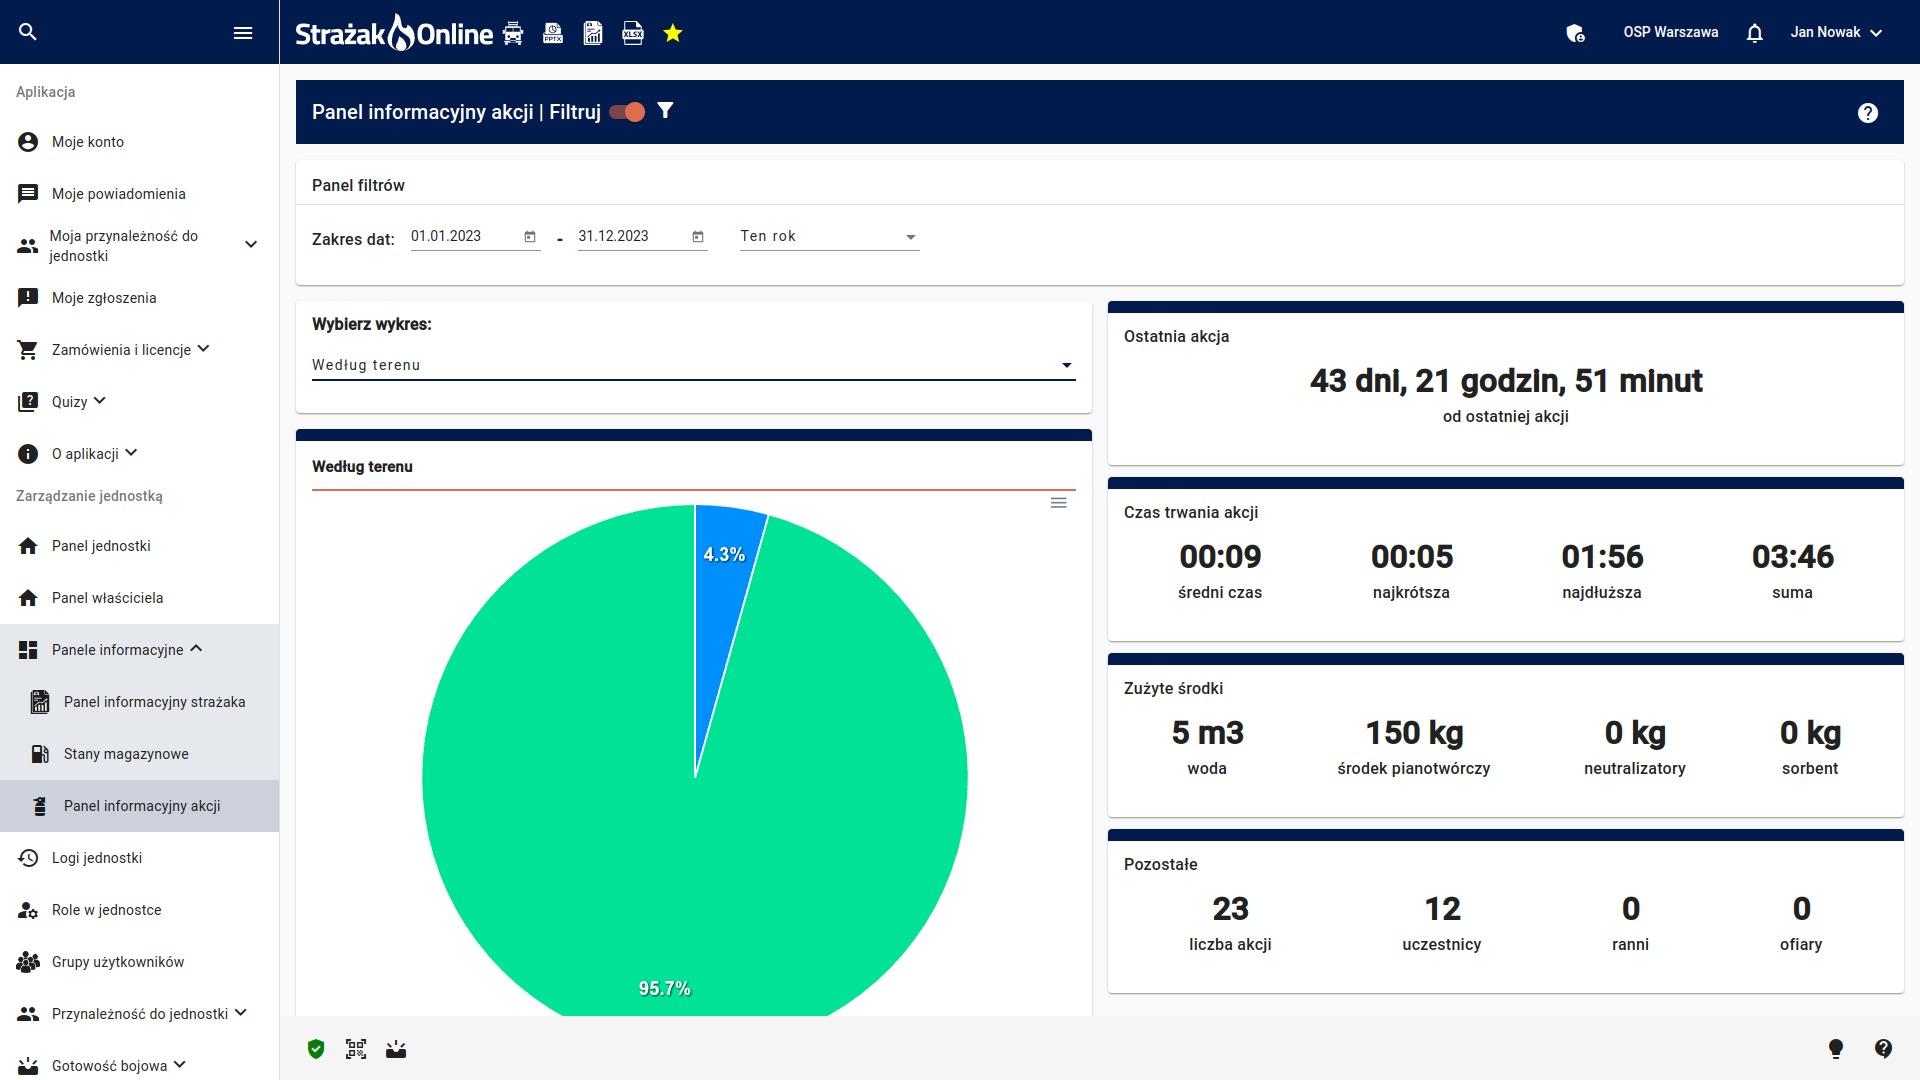This screenshot has width=1920, height=1080.
Task: Open the shield settings icon in header
Action: click(1575, 33)
